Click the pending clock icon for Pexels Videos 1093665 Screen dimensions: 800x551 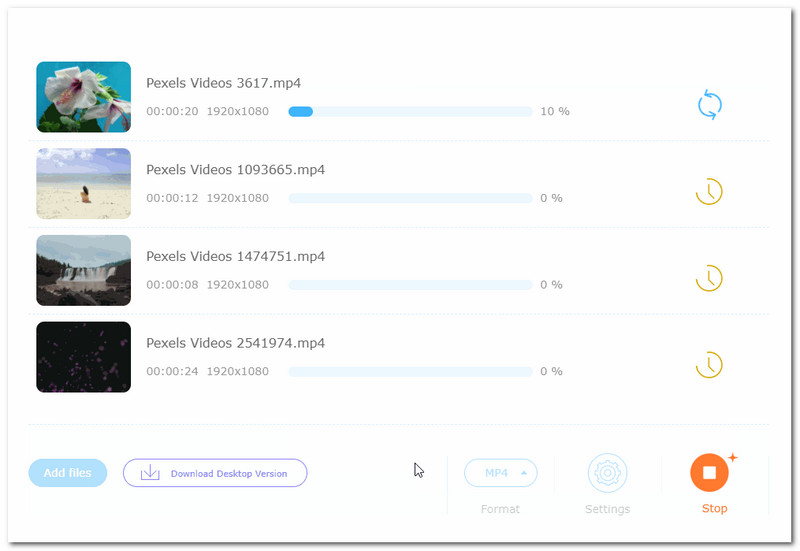tap(709, 192)
